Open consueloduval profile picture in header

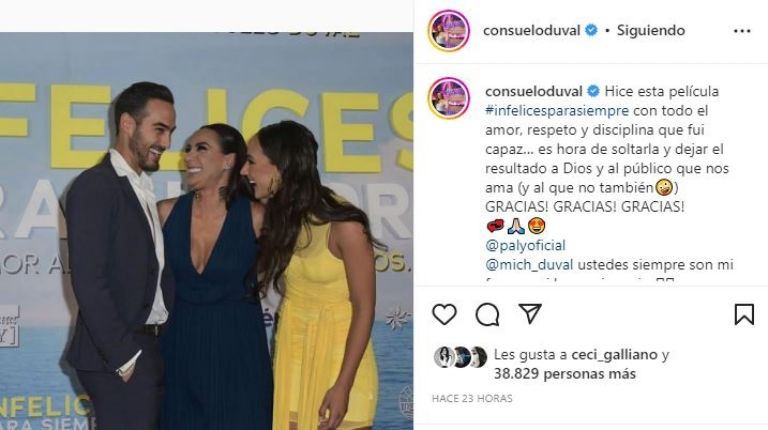449,30
